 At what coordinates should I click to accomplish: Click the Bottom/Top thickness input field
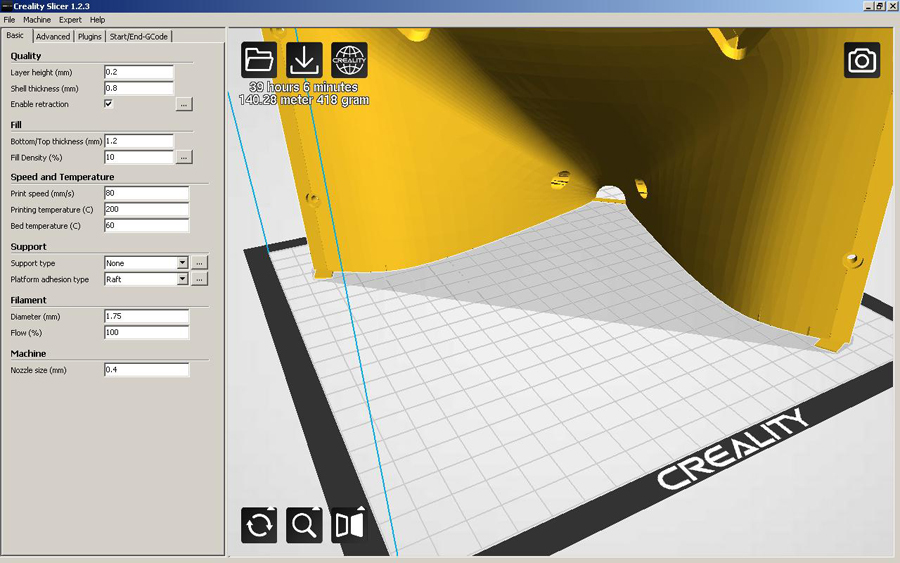click(x=139, y=141)
